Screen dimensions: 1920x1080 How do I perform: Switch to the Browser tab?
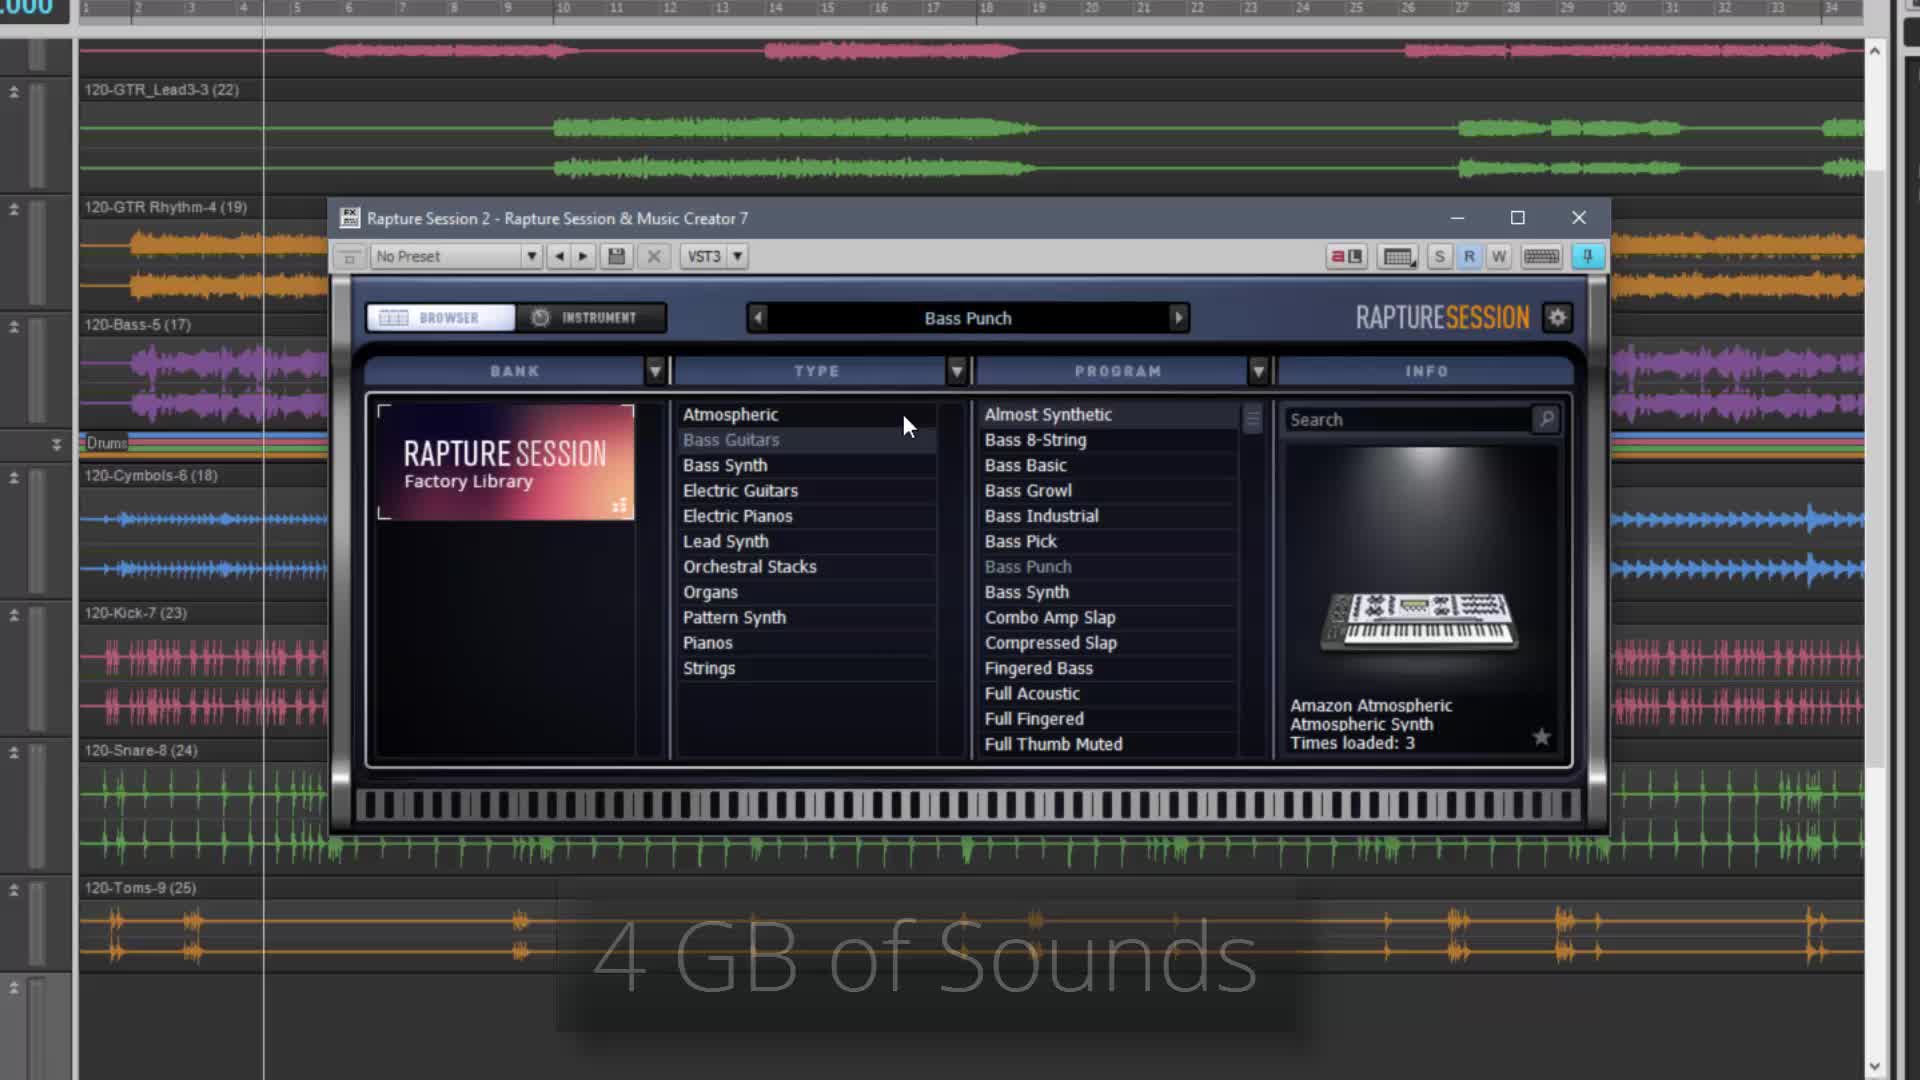point(441,318)
